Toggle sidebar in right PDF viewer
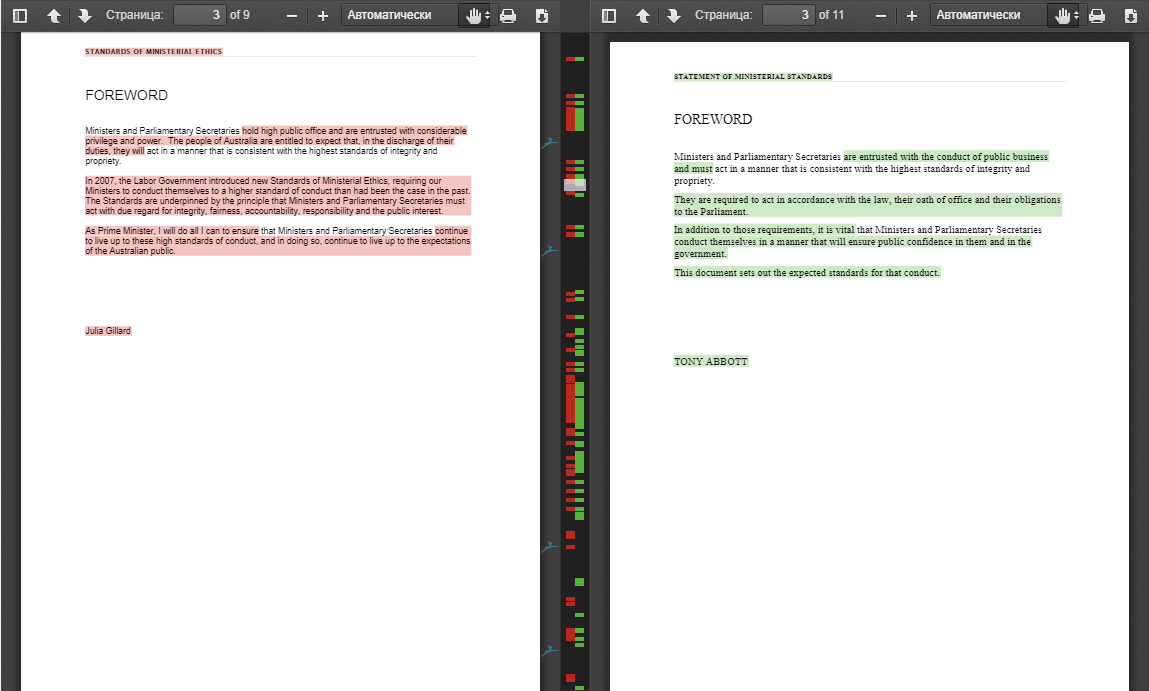Image resolution: width=1149 pixels, height=691 pixels. click(609, 15)
